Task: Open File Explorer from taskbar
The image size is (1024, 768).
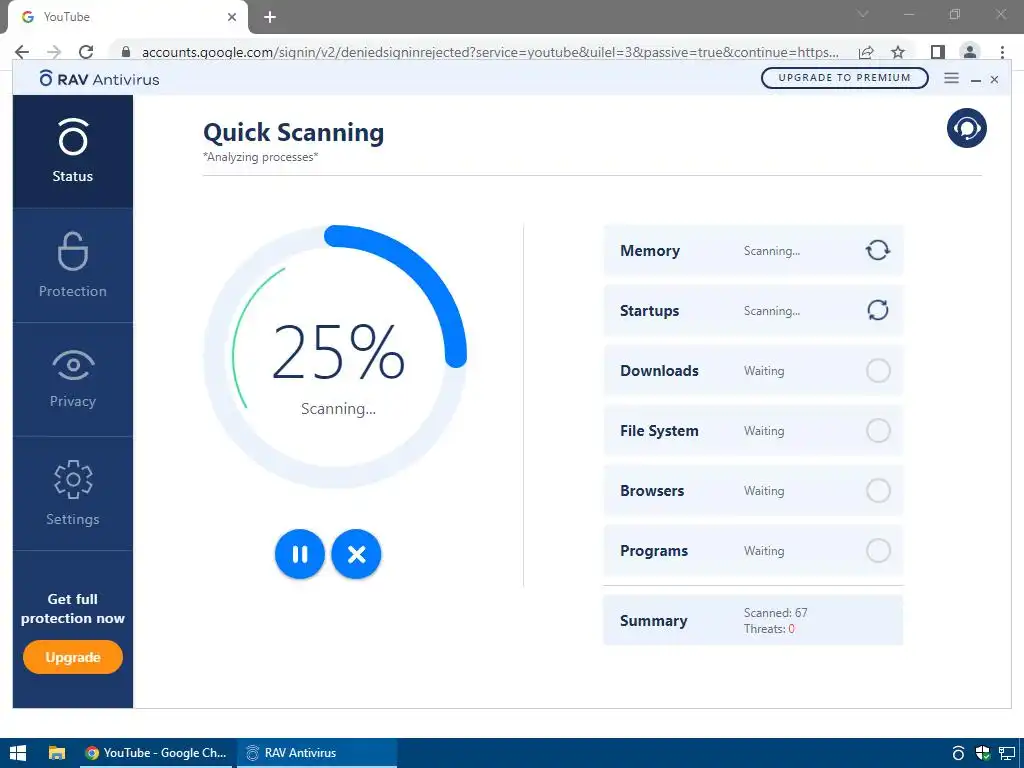Action: tap(57, 753)
